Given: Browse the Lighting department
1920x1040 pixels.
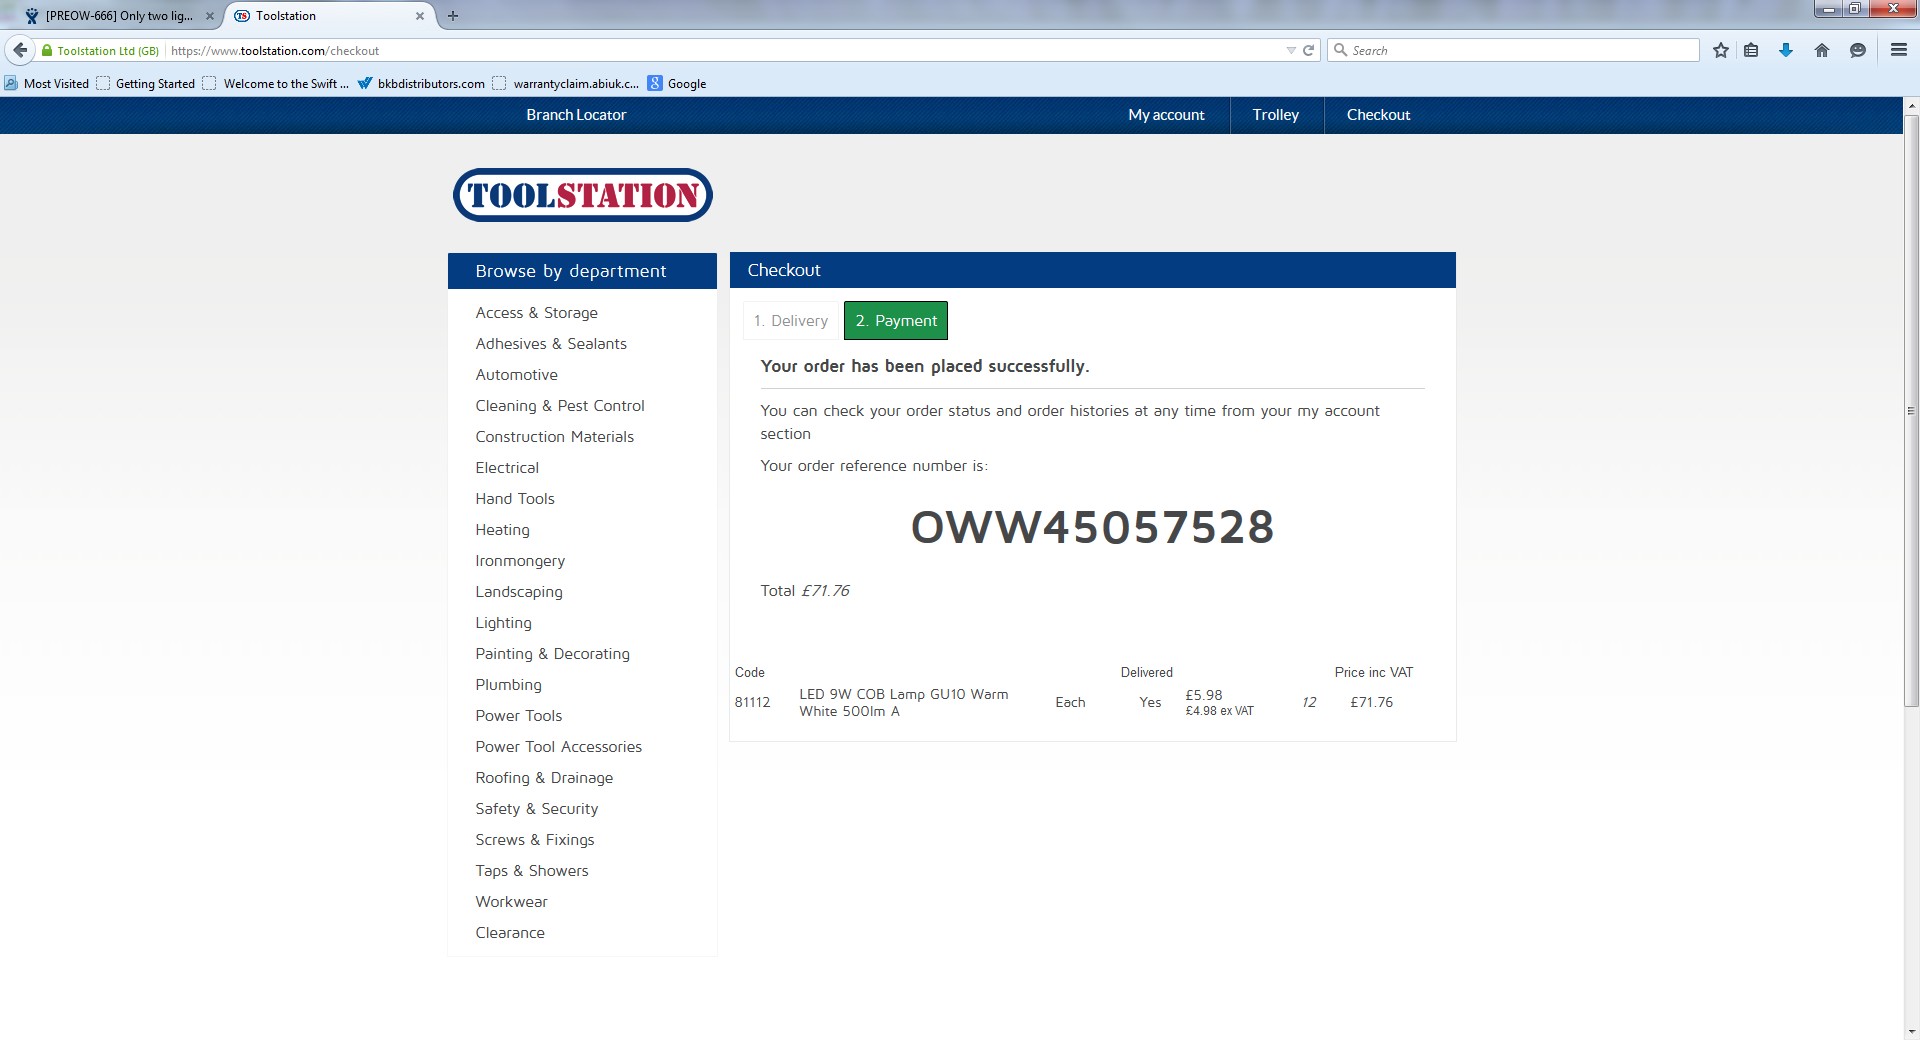Looking at the screenshot, I should pyautogui.click(x=503, y=623).
